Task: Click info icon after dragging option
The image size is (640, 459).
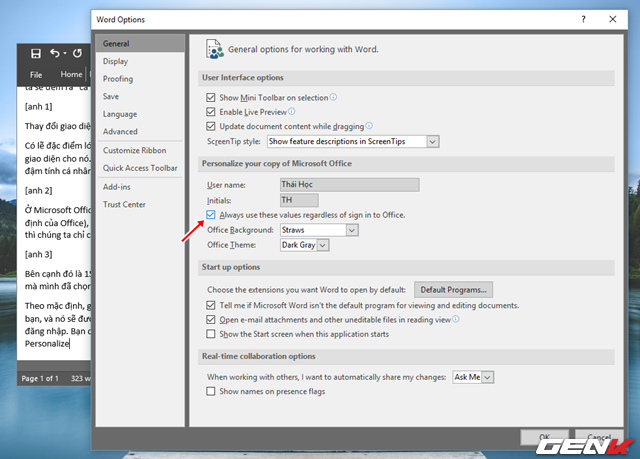Action: click(370, 126)
